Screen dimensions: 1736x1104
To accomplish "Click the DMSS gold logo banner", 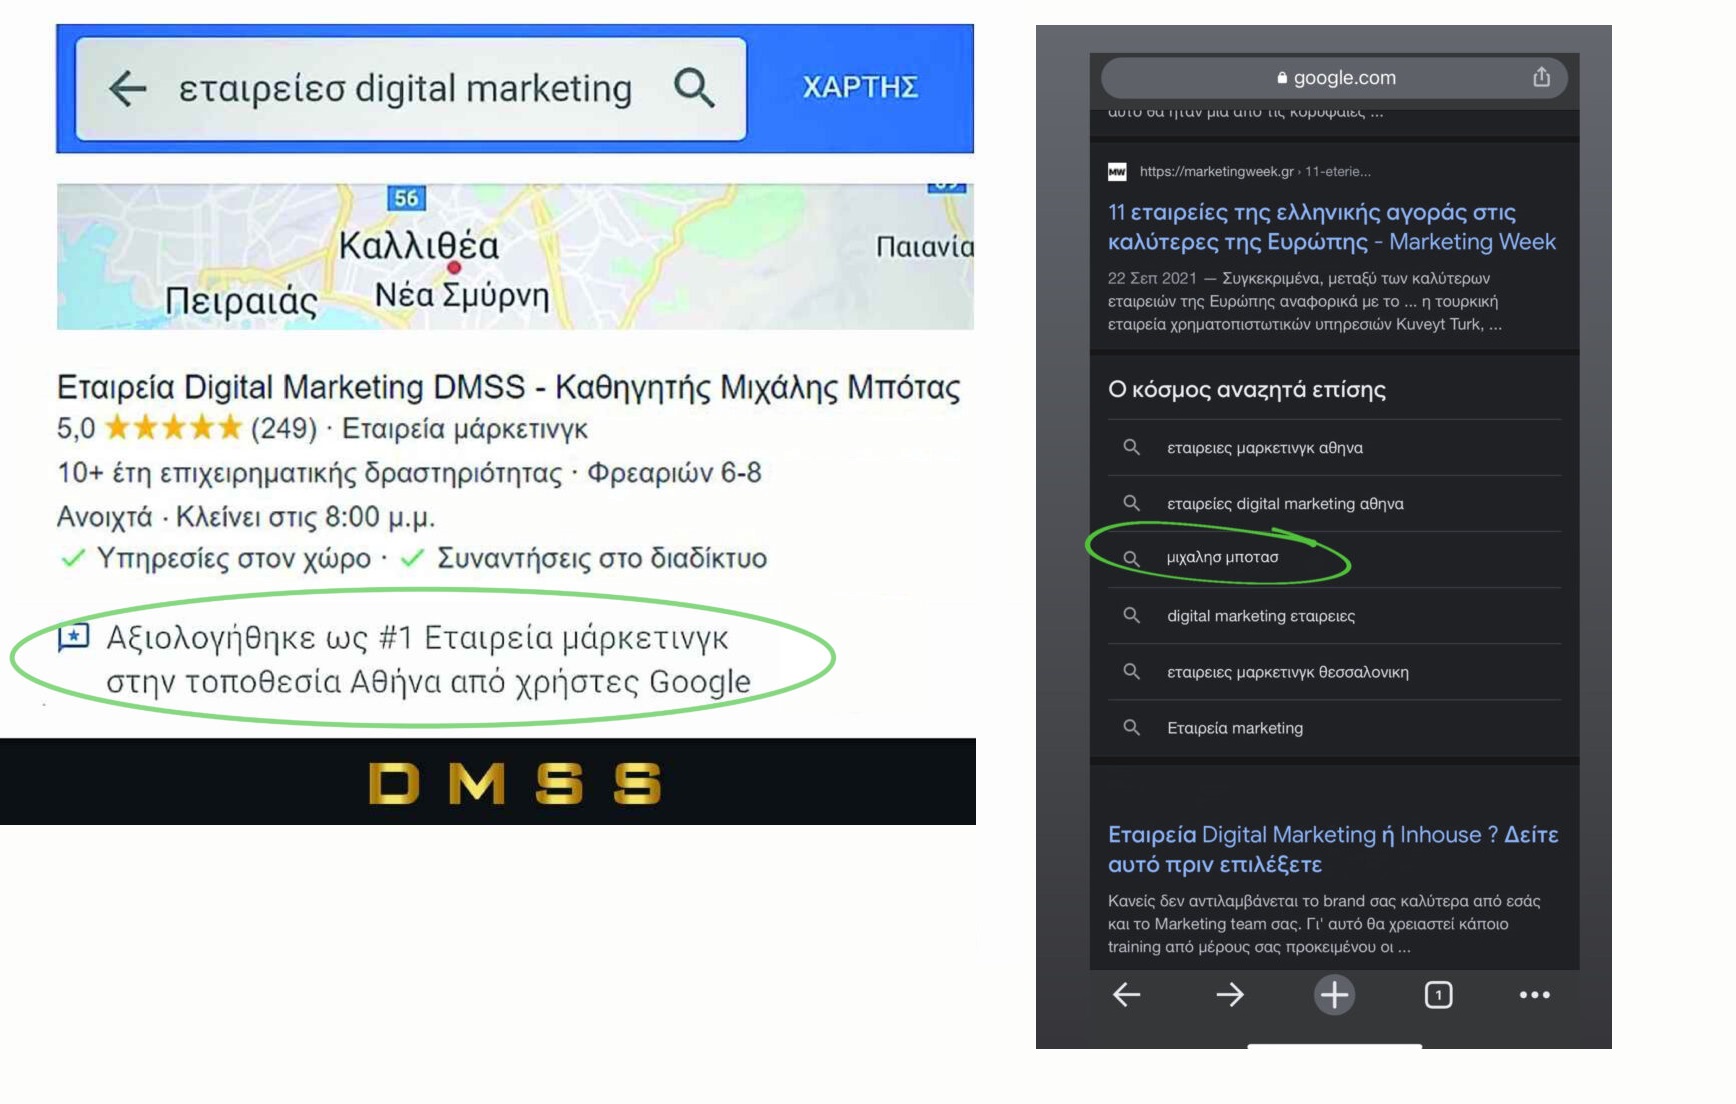I will [488, 782].
